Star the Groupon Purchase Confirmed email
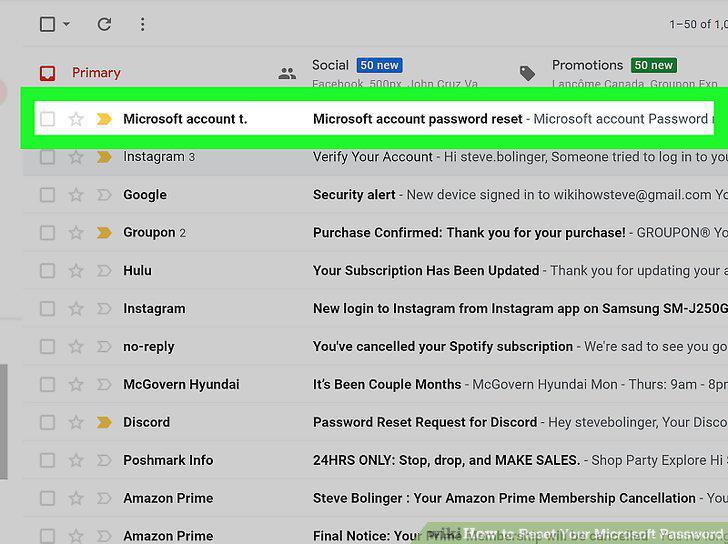Viewport: 728px width, 544px height. 76,233
